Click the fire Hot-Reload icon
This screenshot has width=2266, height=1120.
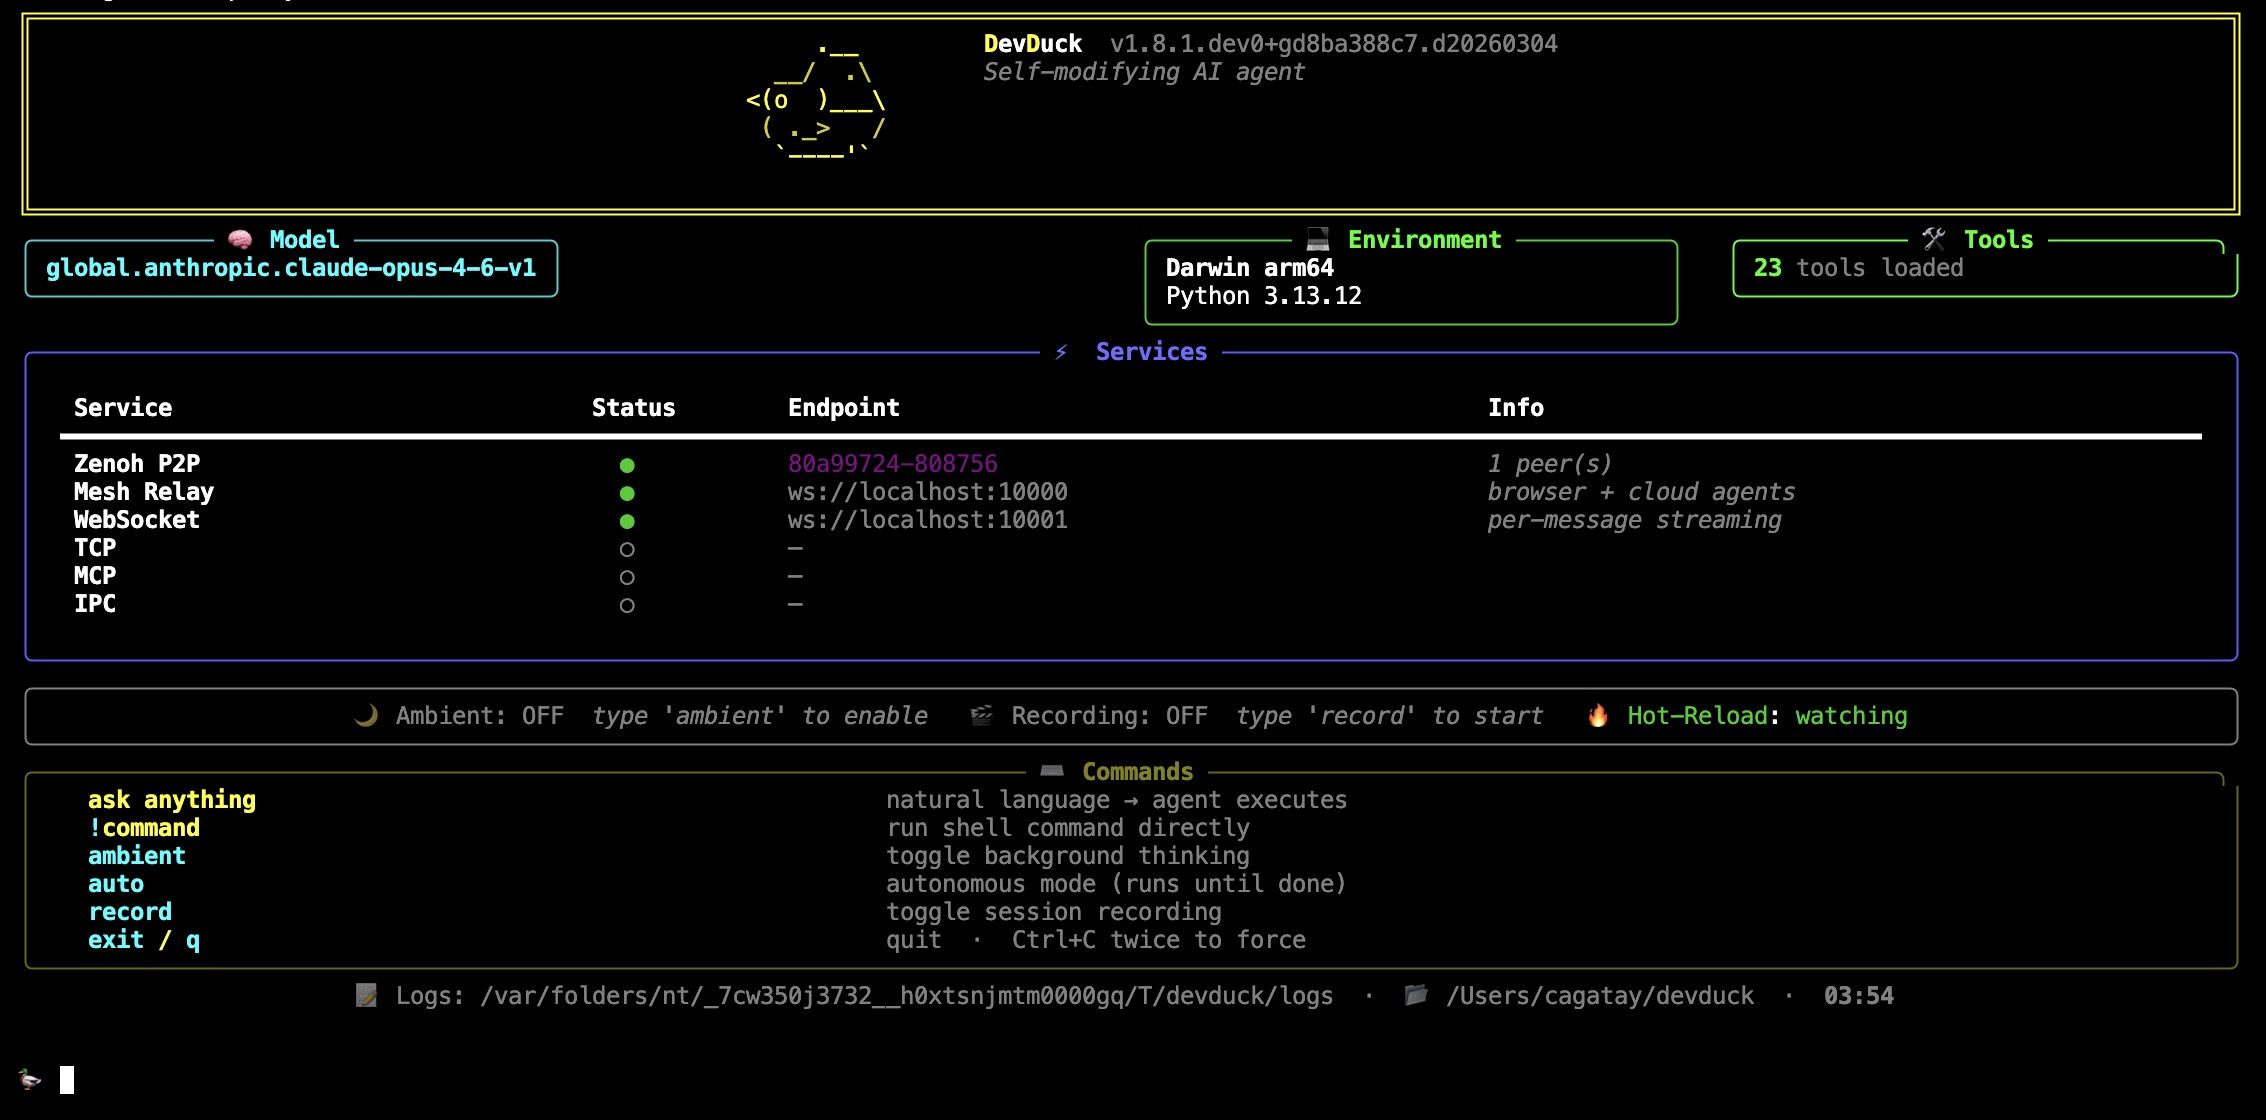[x=1597, y=715]
